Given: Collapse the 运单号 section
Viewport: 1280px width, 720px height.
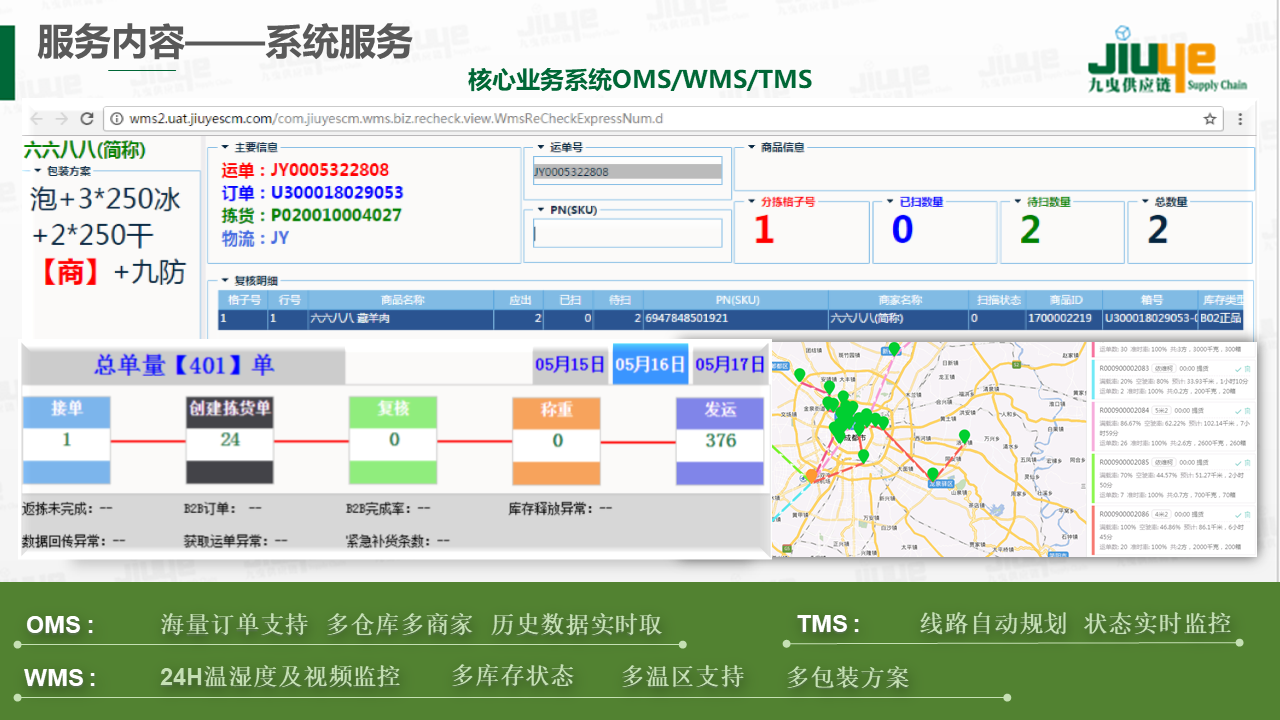Looking at the screenshot, I should point(540,147).
